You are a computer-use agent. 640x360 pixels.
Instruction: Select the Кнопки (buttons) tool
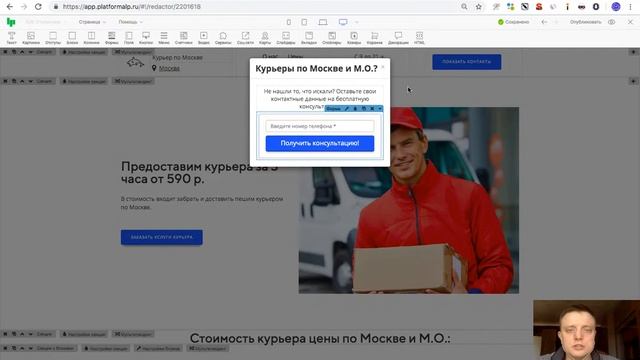pos(146,38)
